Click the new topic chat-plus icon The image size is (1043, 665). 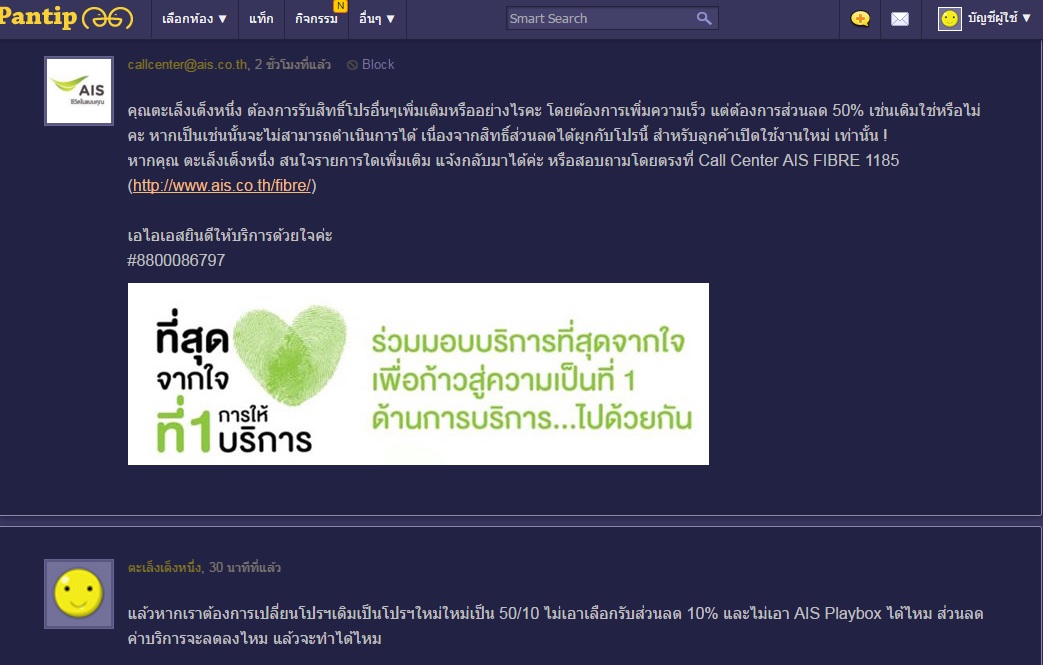[860, 19]
